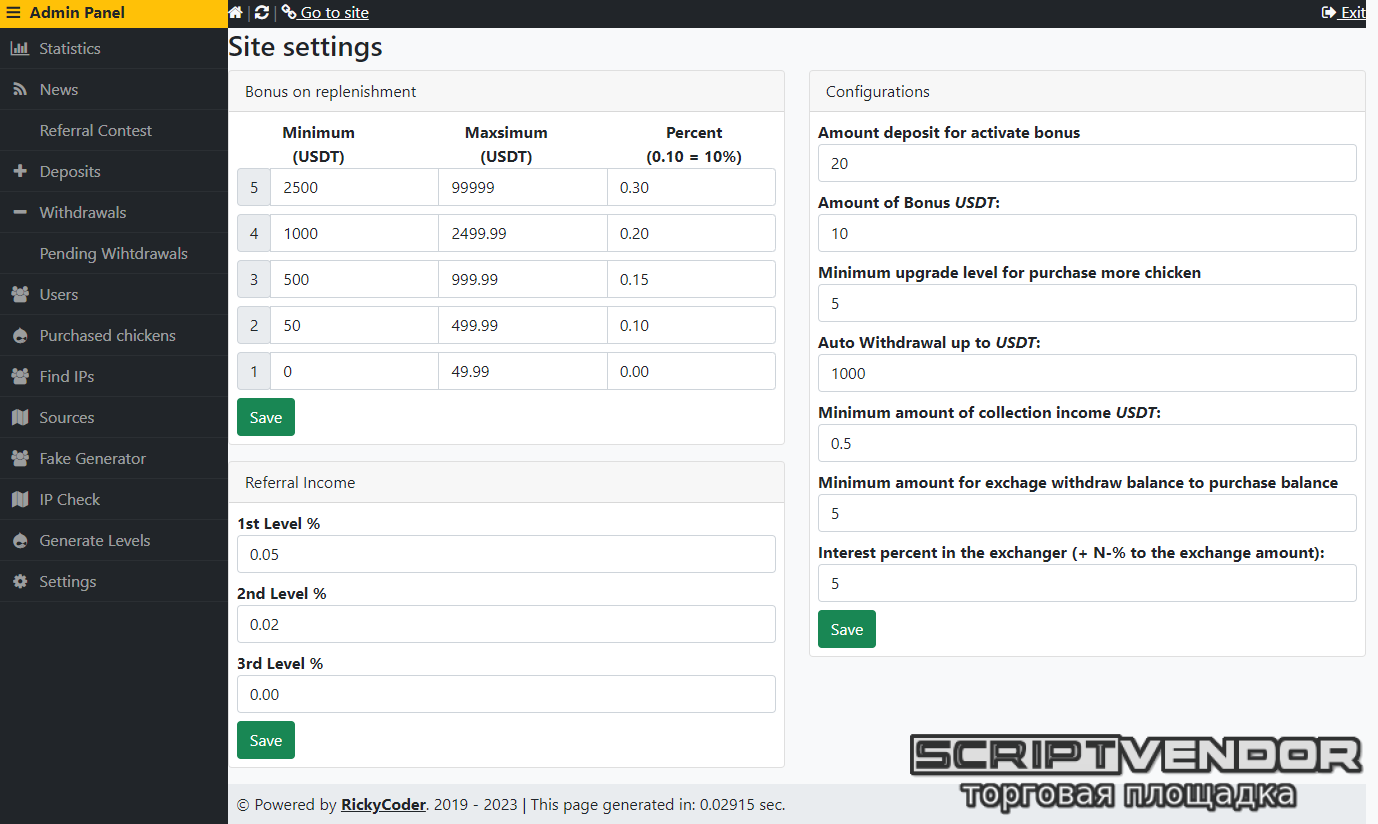Click the gear icon next to Settings
This screenshot has height=824, width=1378.
tap(19, 581)
